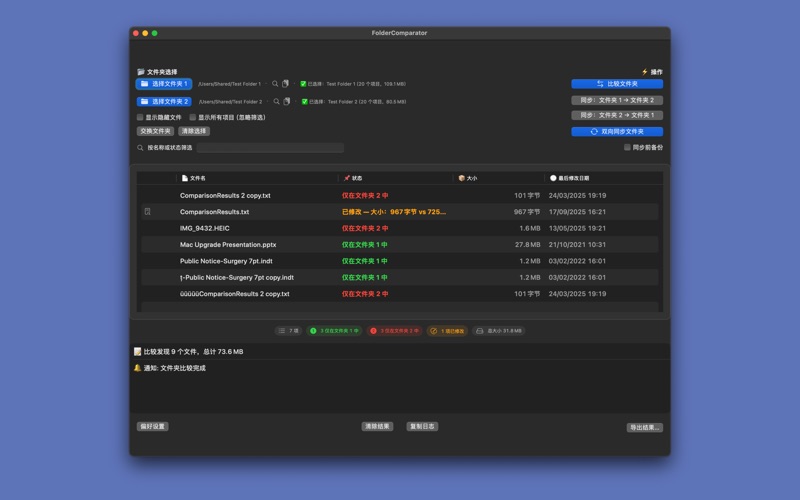Select the ComparisonResults 2 copy.txt first row
The image size is (800, 500).
(x=400, y=195)
